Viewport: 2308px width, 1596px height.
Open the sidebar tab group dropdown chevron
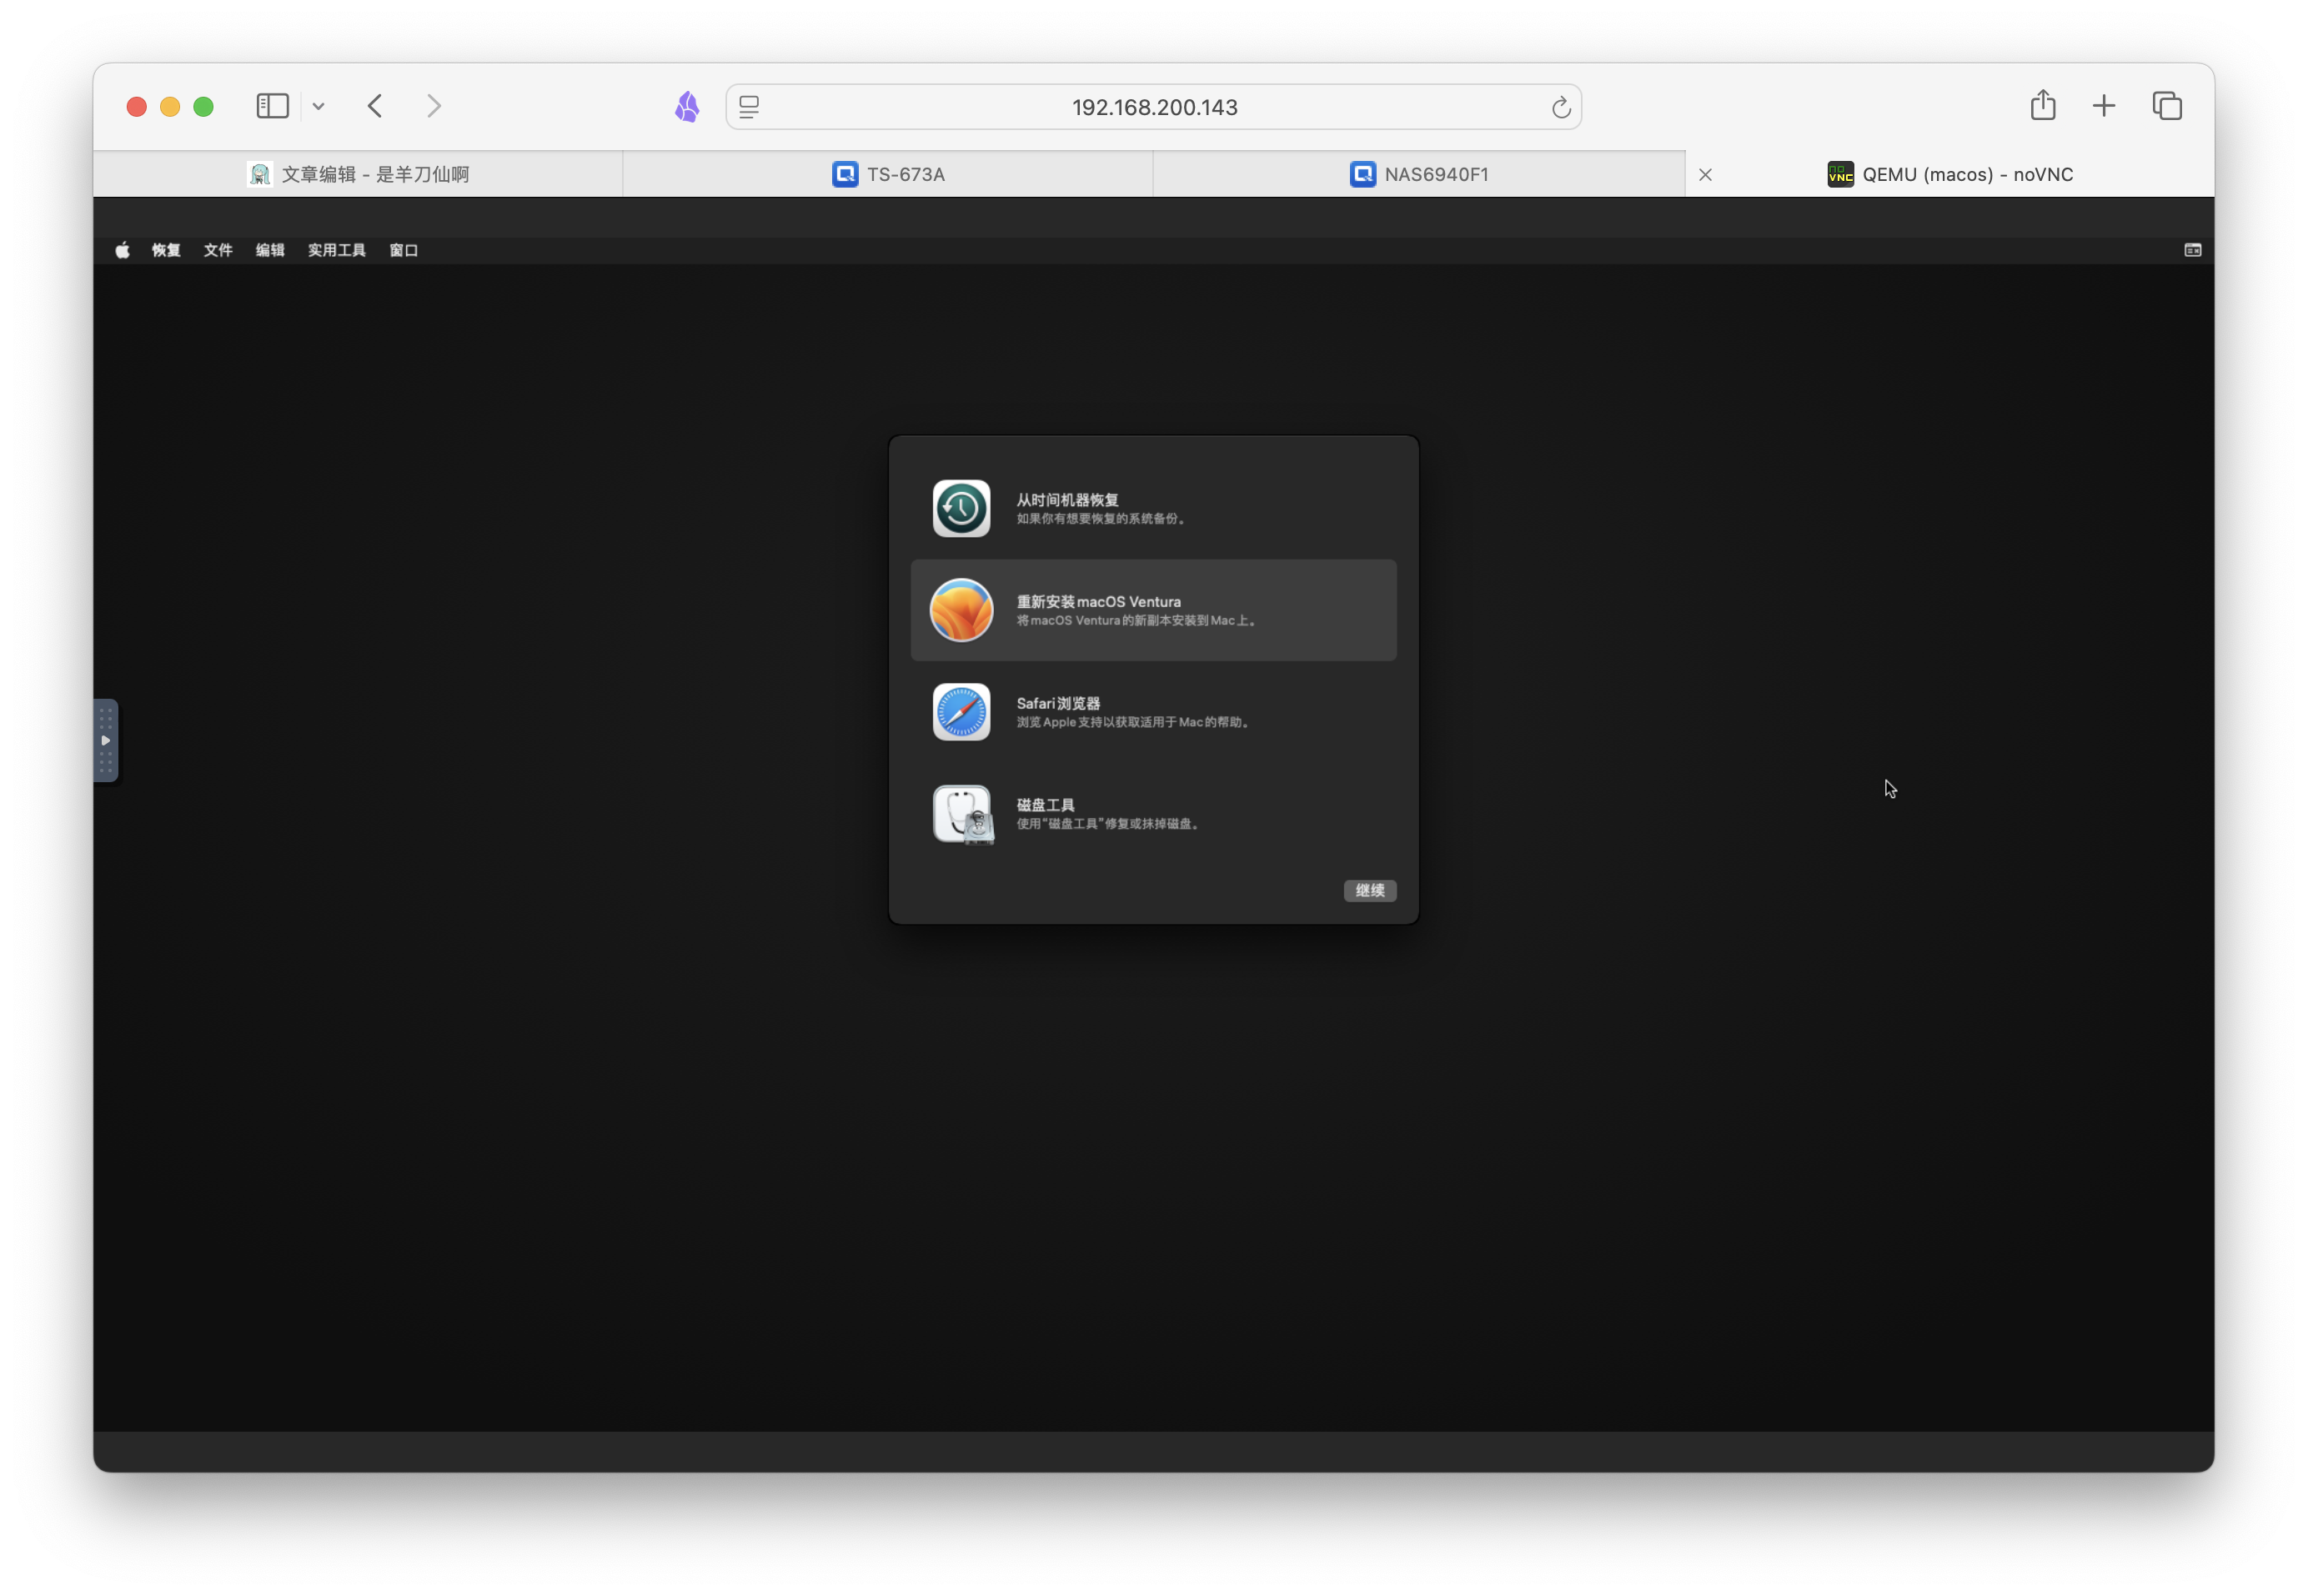click(x=318, y=106)
